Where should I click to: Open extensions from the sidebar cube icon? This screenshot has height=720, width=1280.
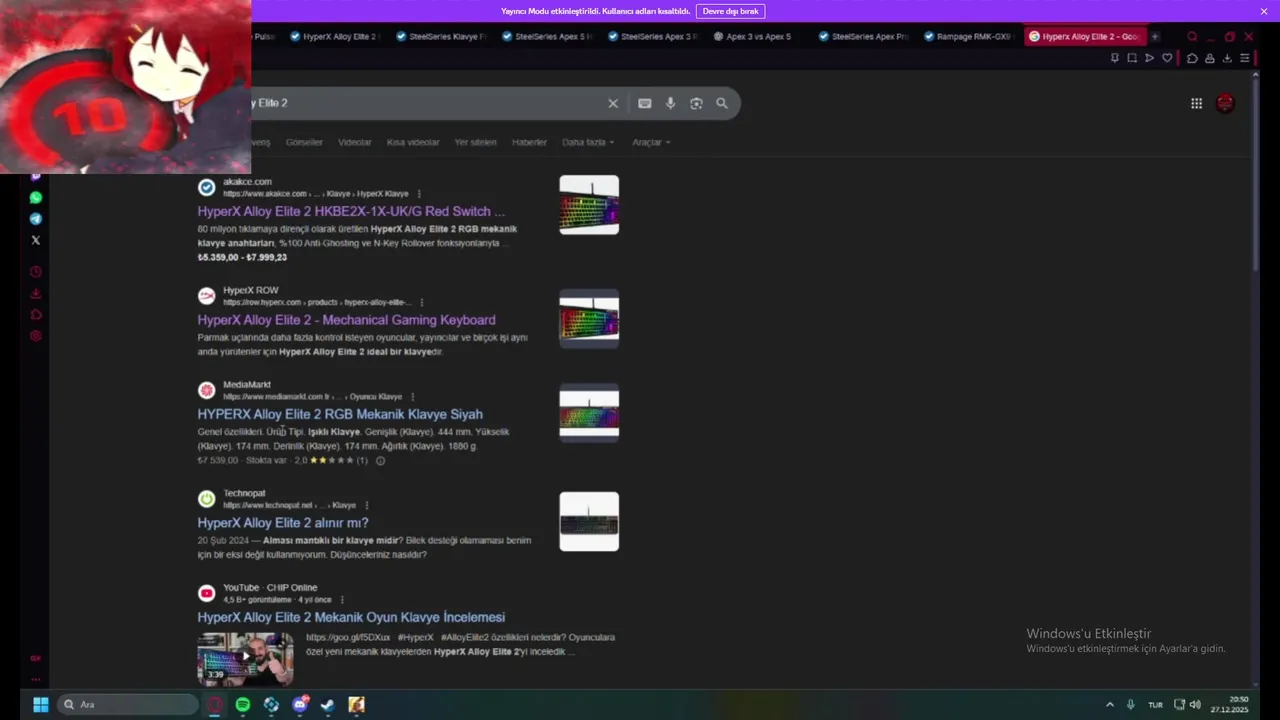click(x=36, y=314)
